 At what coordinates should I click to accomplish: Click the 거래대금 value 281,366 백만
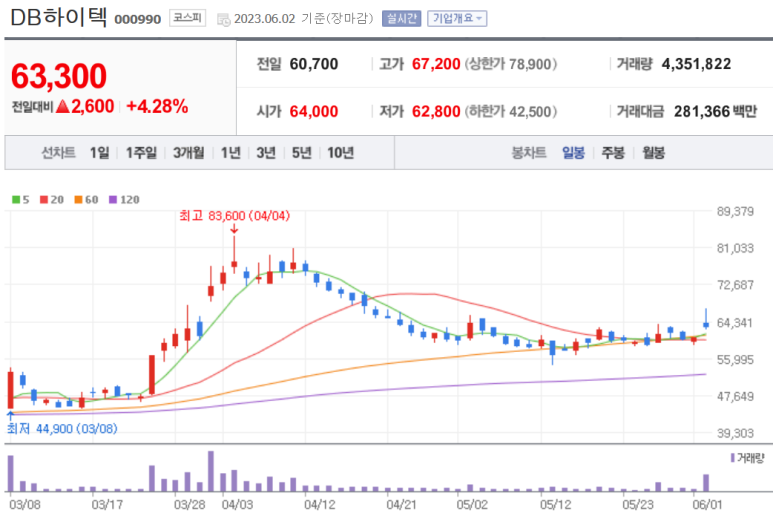(715, 111)
